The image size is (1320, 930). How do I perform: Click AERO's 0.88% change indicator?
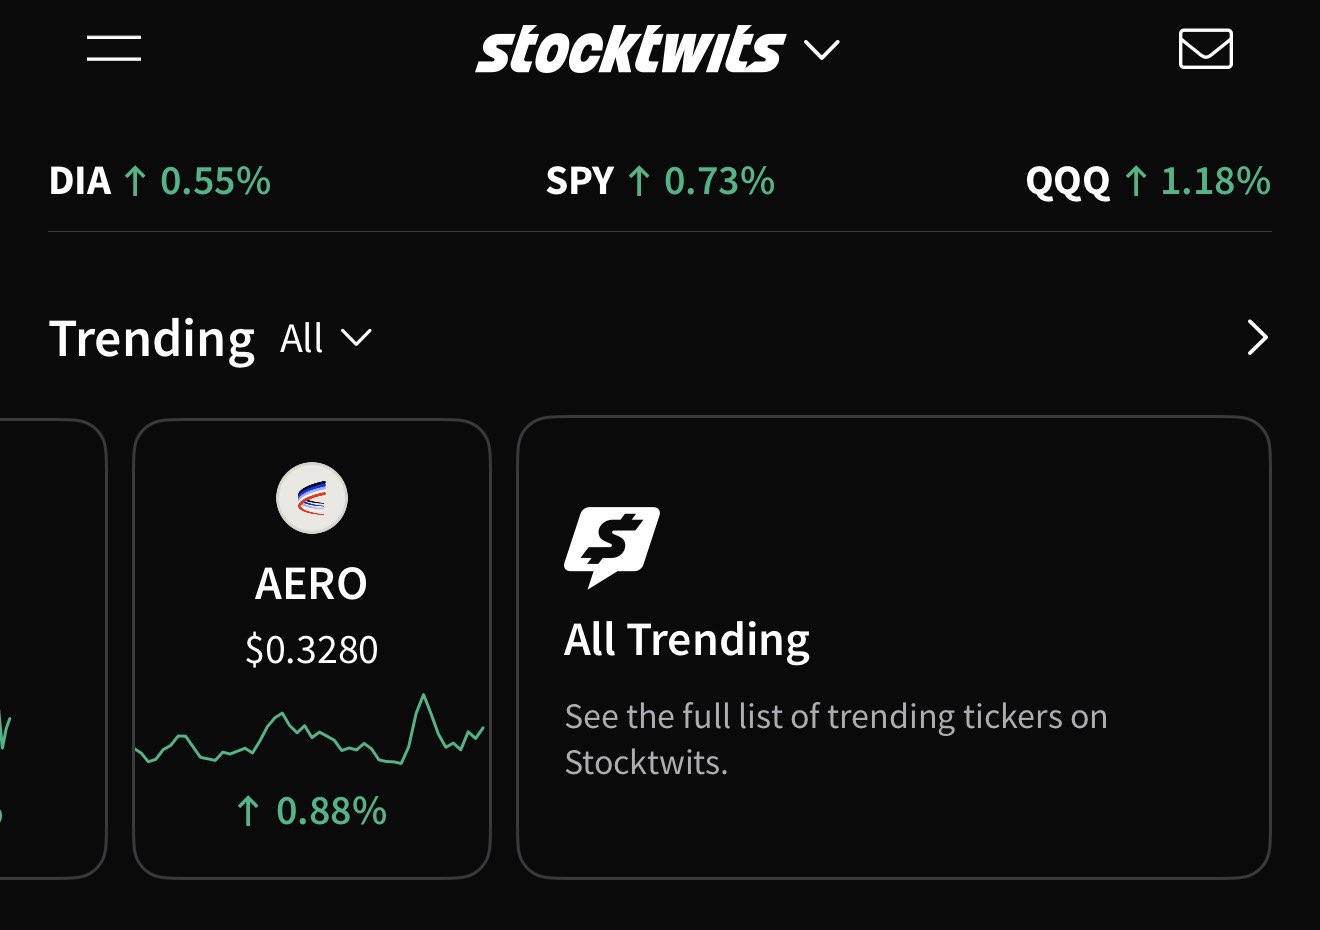(x=312, y=811)
